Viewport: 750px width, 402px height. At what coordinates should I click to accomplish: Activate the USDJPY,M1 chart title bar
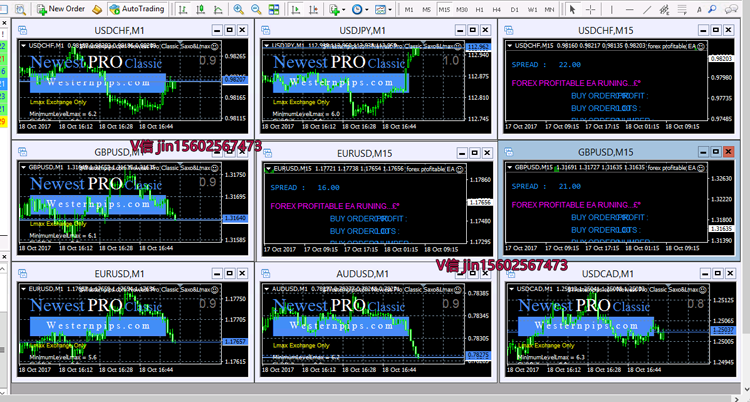click(362, 30)
